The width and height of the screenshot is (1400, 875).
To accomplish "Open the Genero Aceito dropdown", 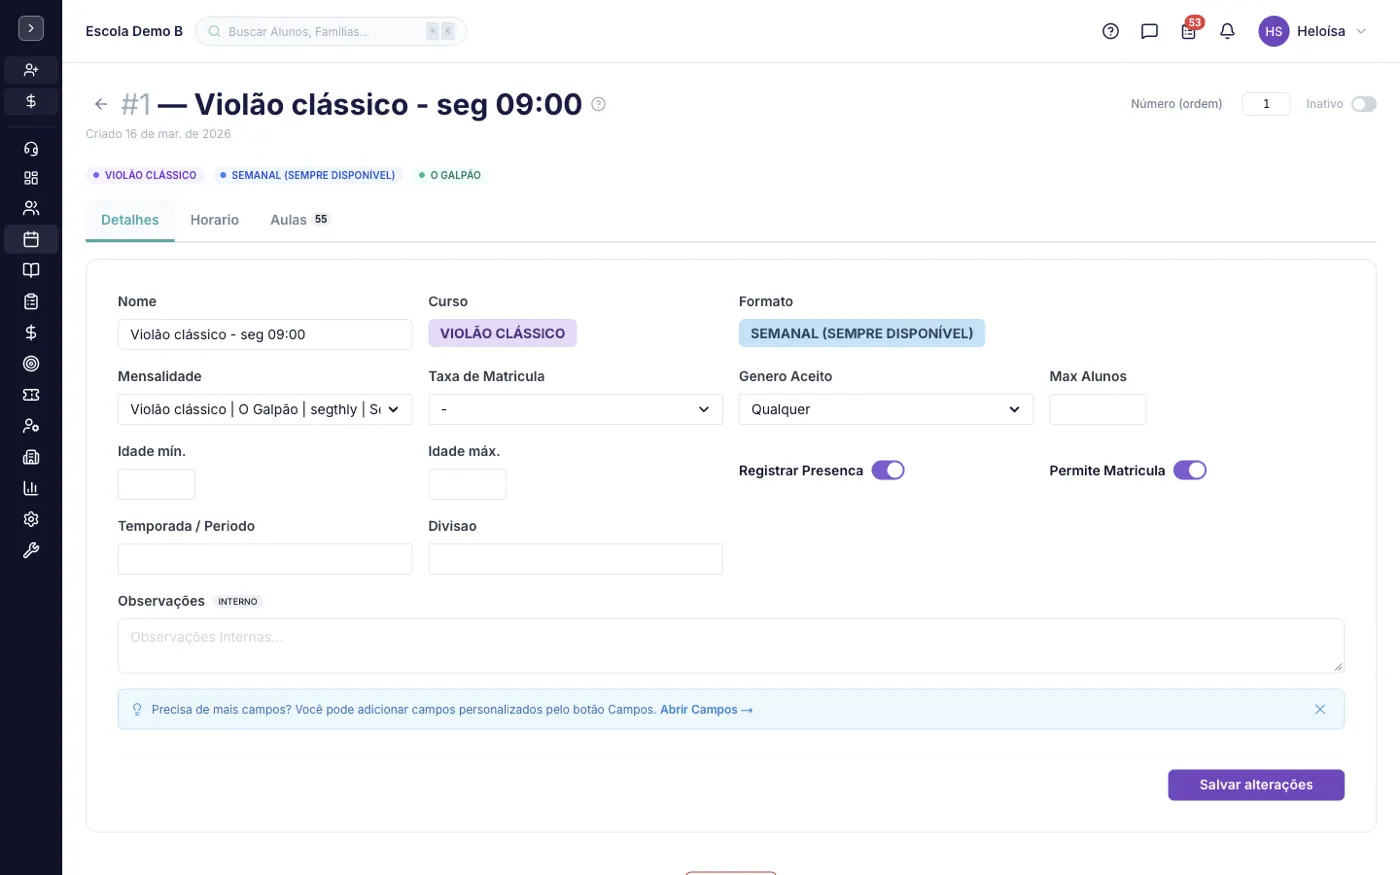I will tap(886, 409).
